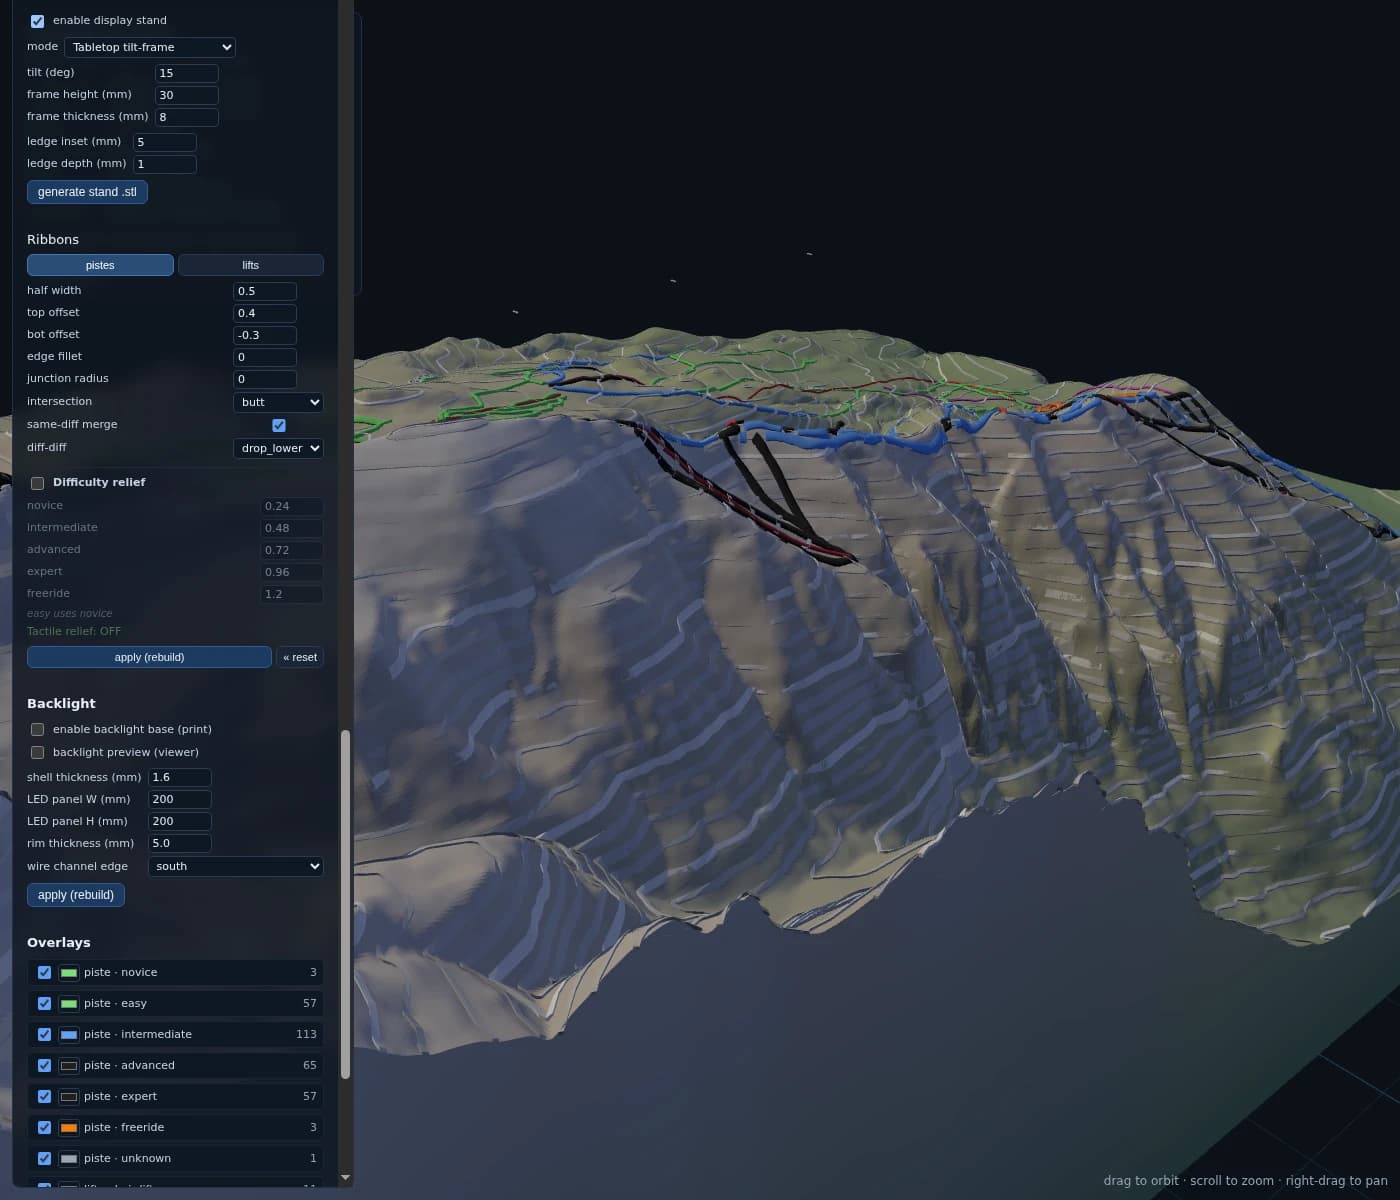Click the Overlays section heading
The height and width of the screenshot is (1200, 1400).
[58, 943]
